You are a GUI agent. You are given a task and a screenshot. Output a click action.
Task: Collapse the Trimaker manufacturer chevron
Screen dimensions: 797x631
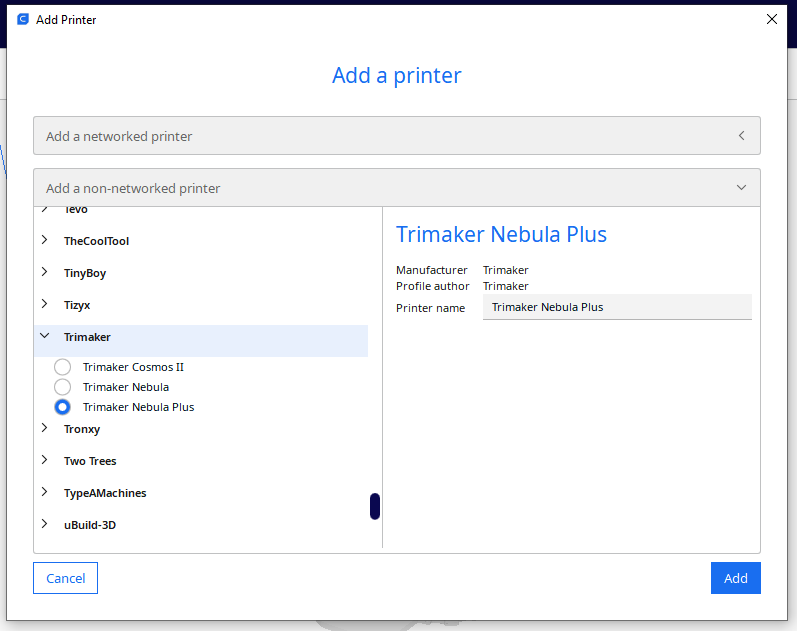click(x=45, y=338)
